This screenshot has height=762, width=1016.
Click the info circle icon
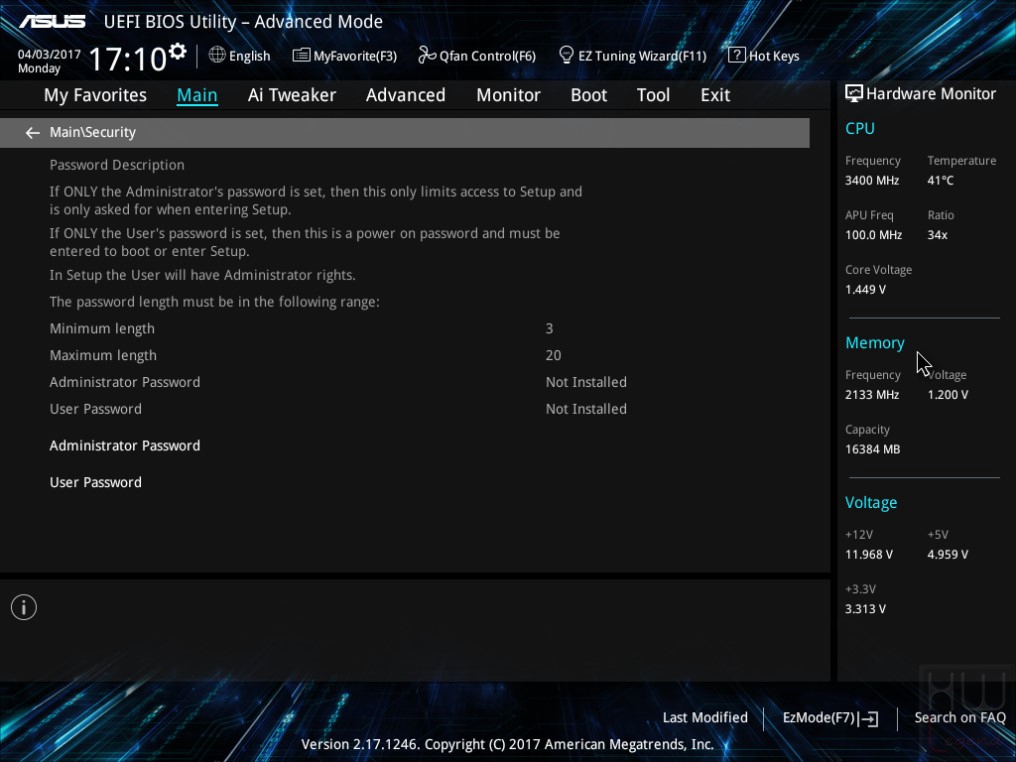click(x=24, y=607)
